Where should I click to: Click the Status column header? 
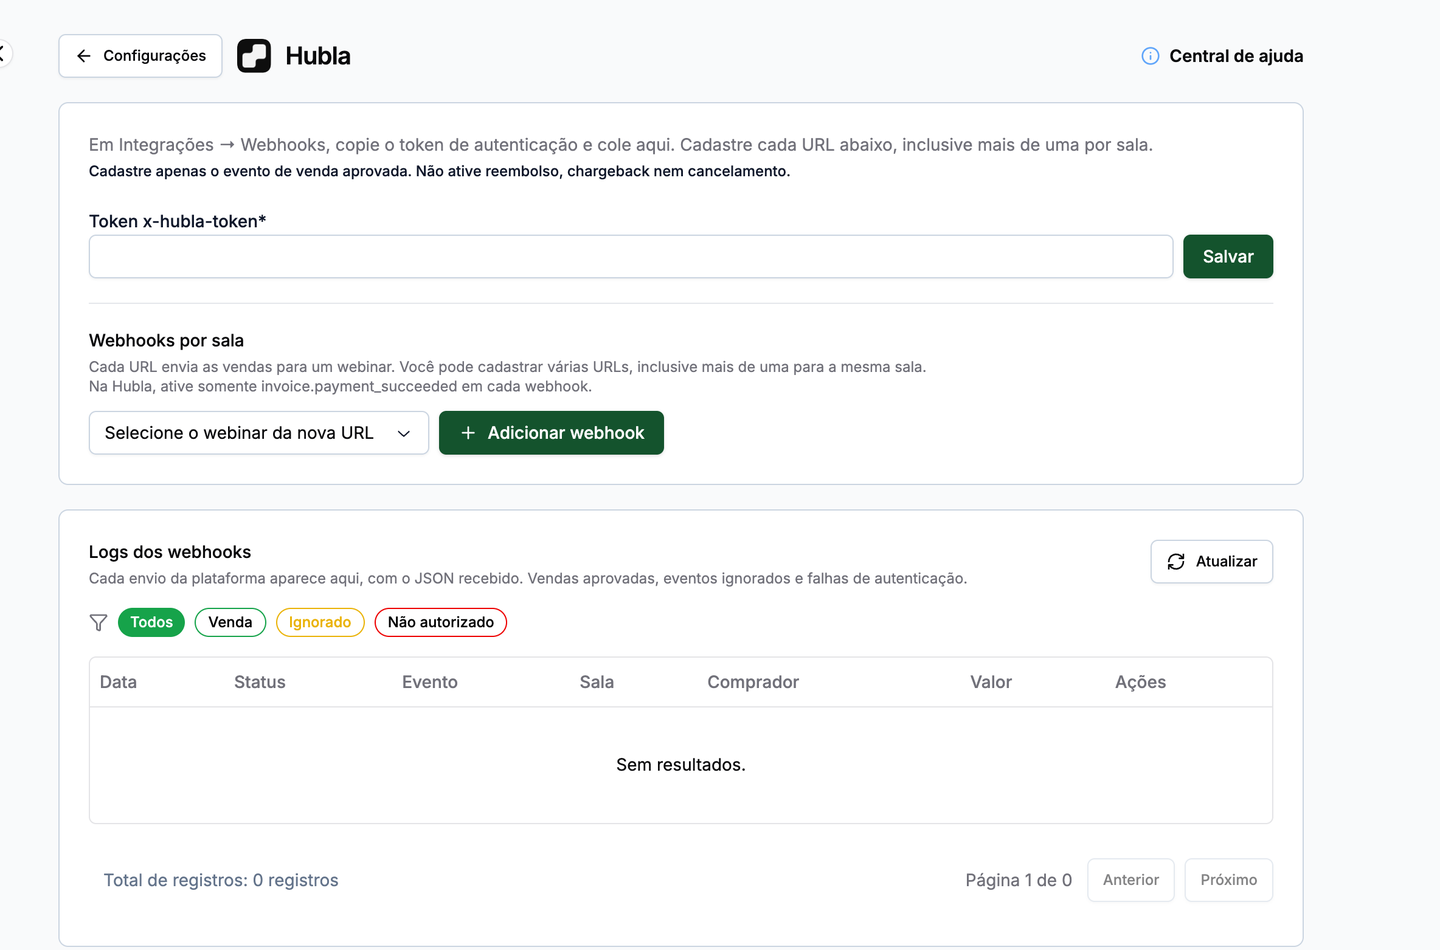click(x=260, y=682)
